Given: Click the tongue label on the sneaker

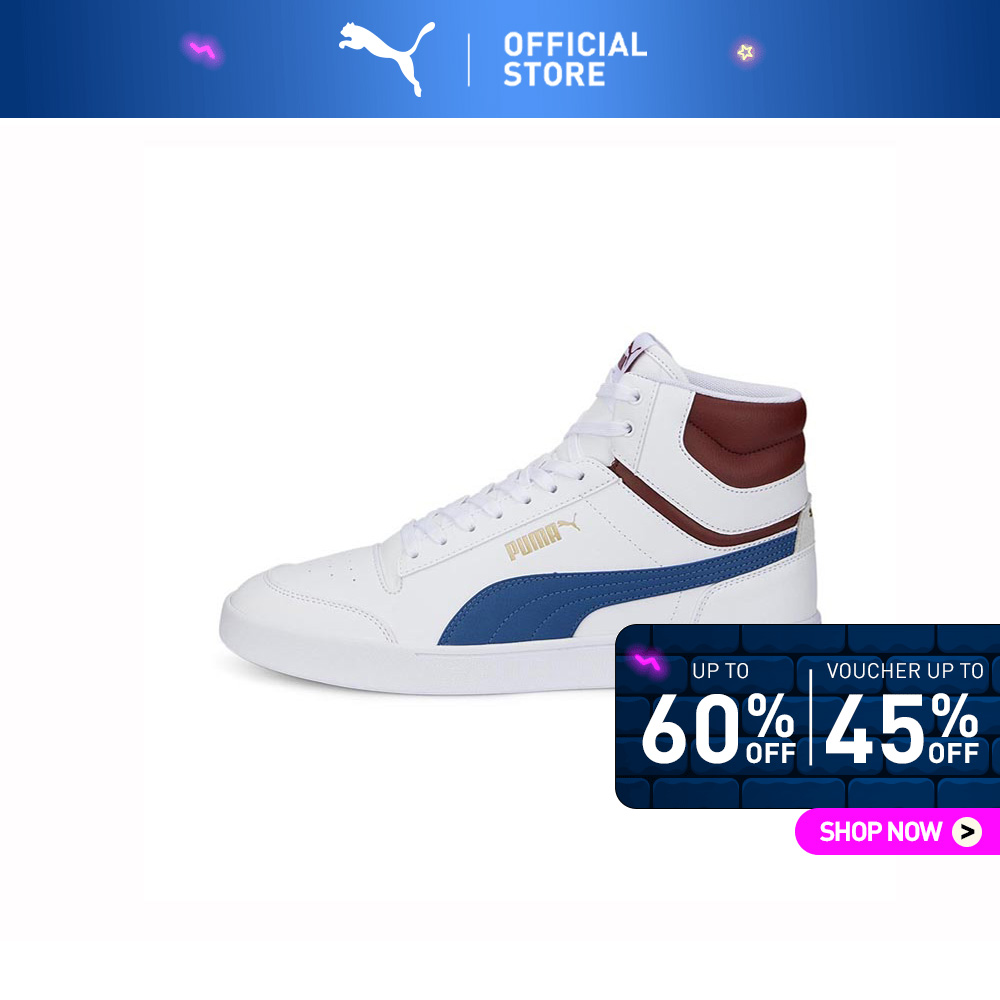Looking at the screenshot, I should 630,355.
